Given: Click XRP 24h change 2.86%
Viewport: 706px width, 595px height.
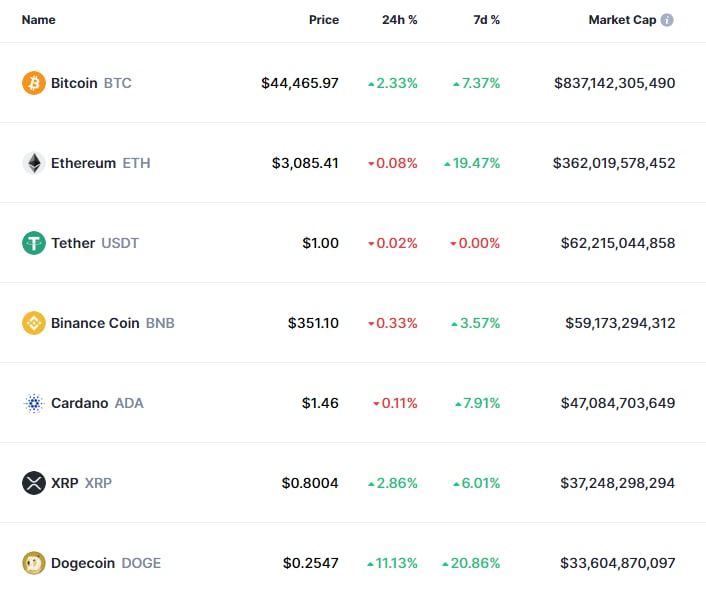Looking at the screenshot, I should (393, 483).
